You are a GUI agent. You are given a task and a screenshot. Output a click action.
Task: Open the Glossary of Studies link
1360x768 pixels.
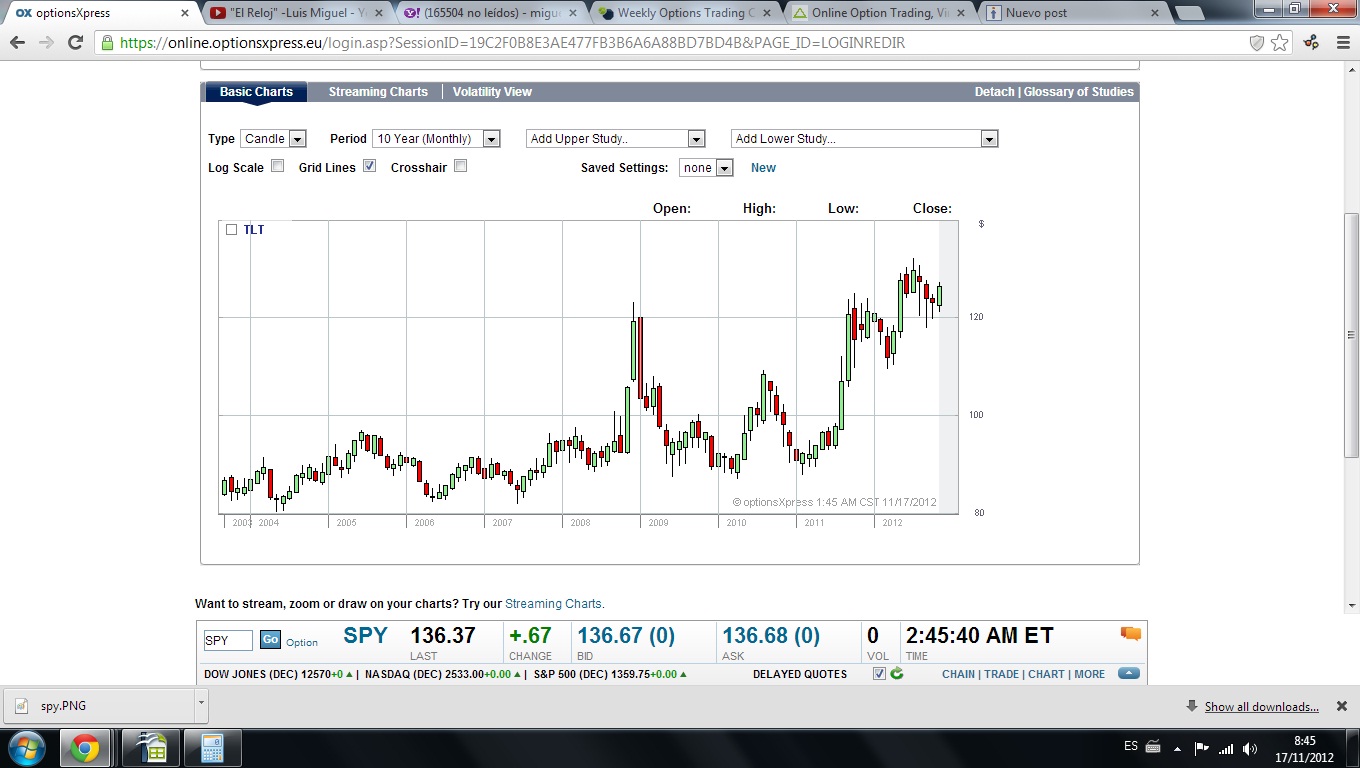coord(1079,92)
